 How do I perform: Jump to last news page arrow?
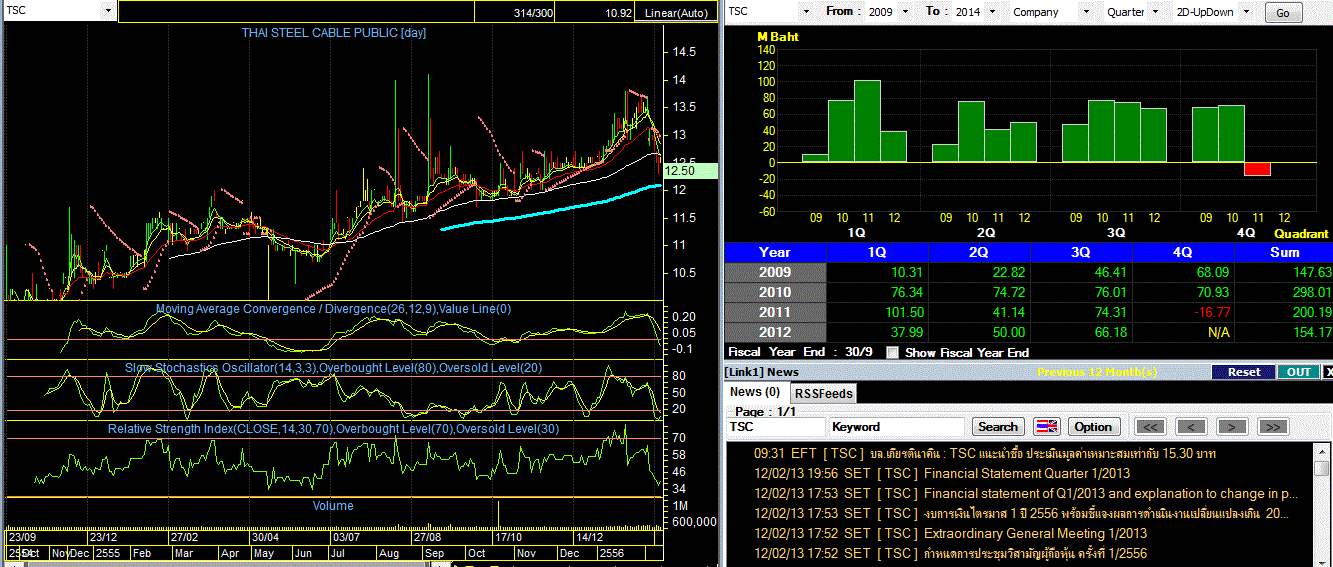pyautogui.click(x=1271, y=427)
